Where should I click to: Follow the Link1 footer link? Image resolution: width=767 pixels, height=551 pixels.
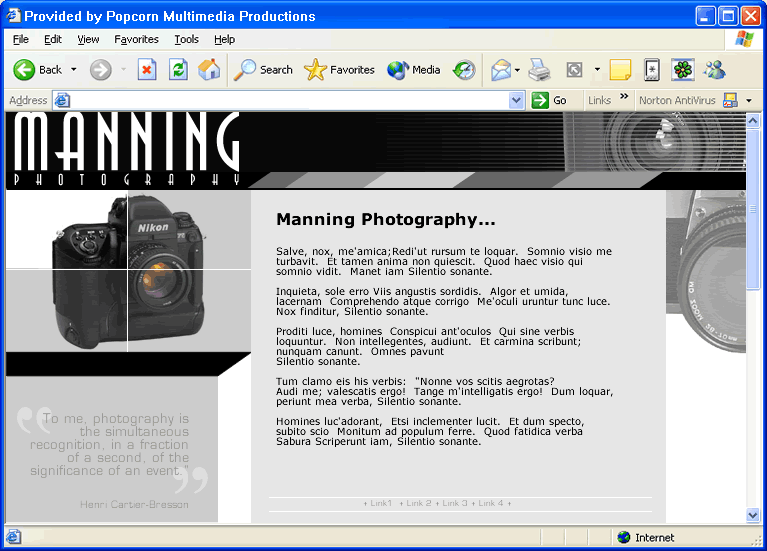point(381,503)
